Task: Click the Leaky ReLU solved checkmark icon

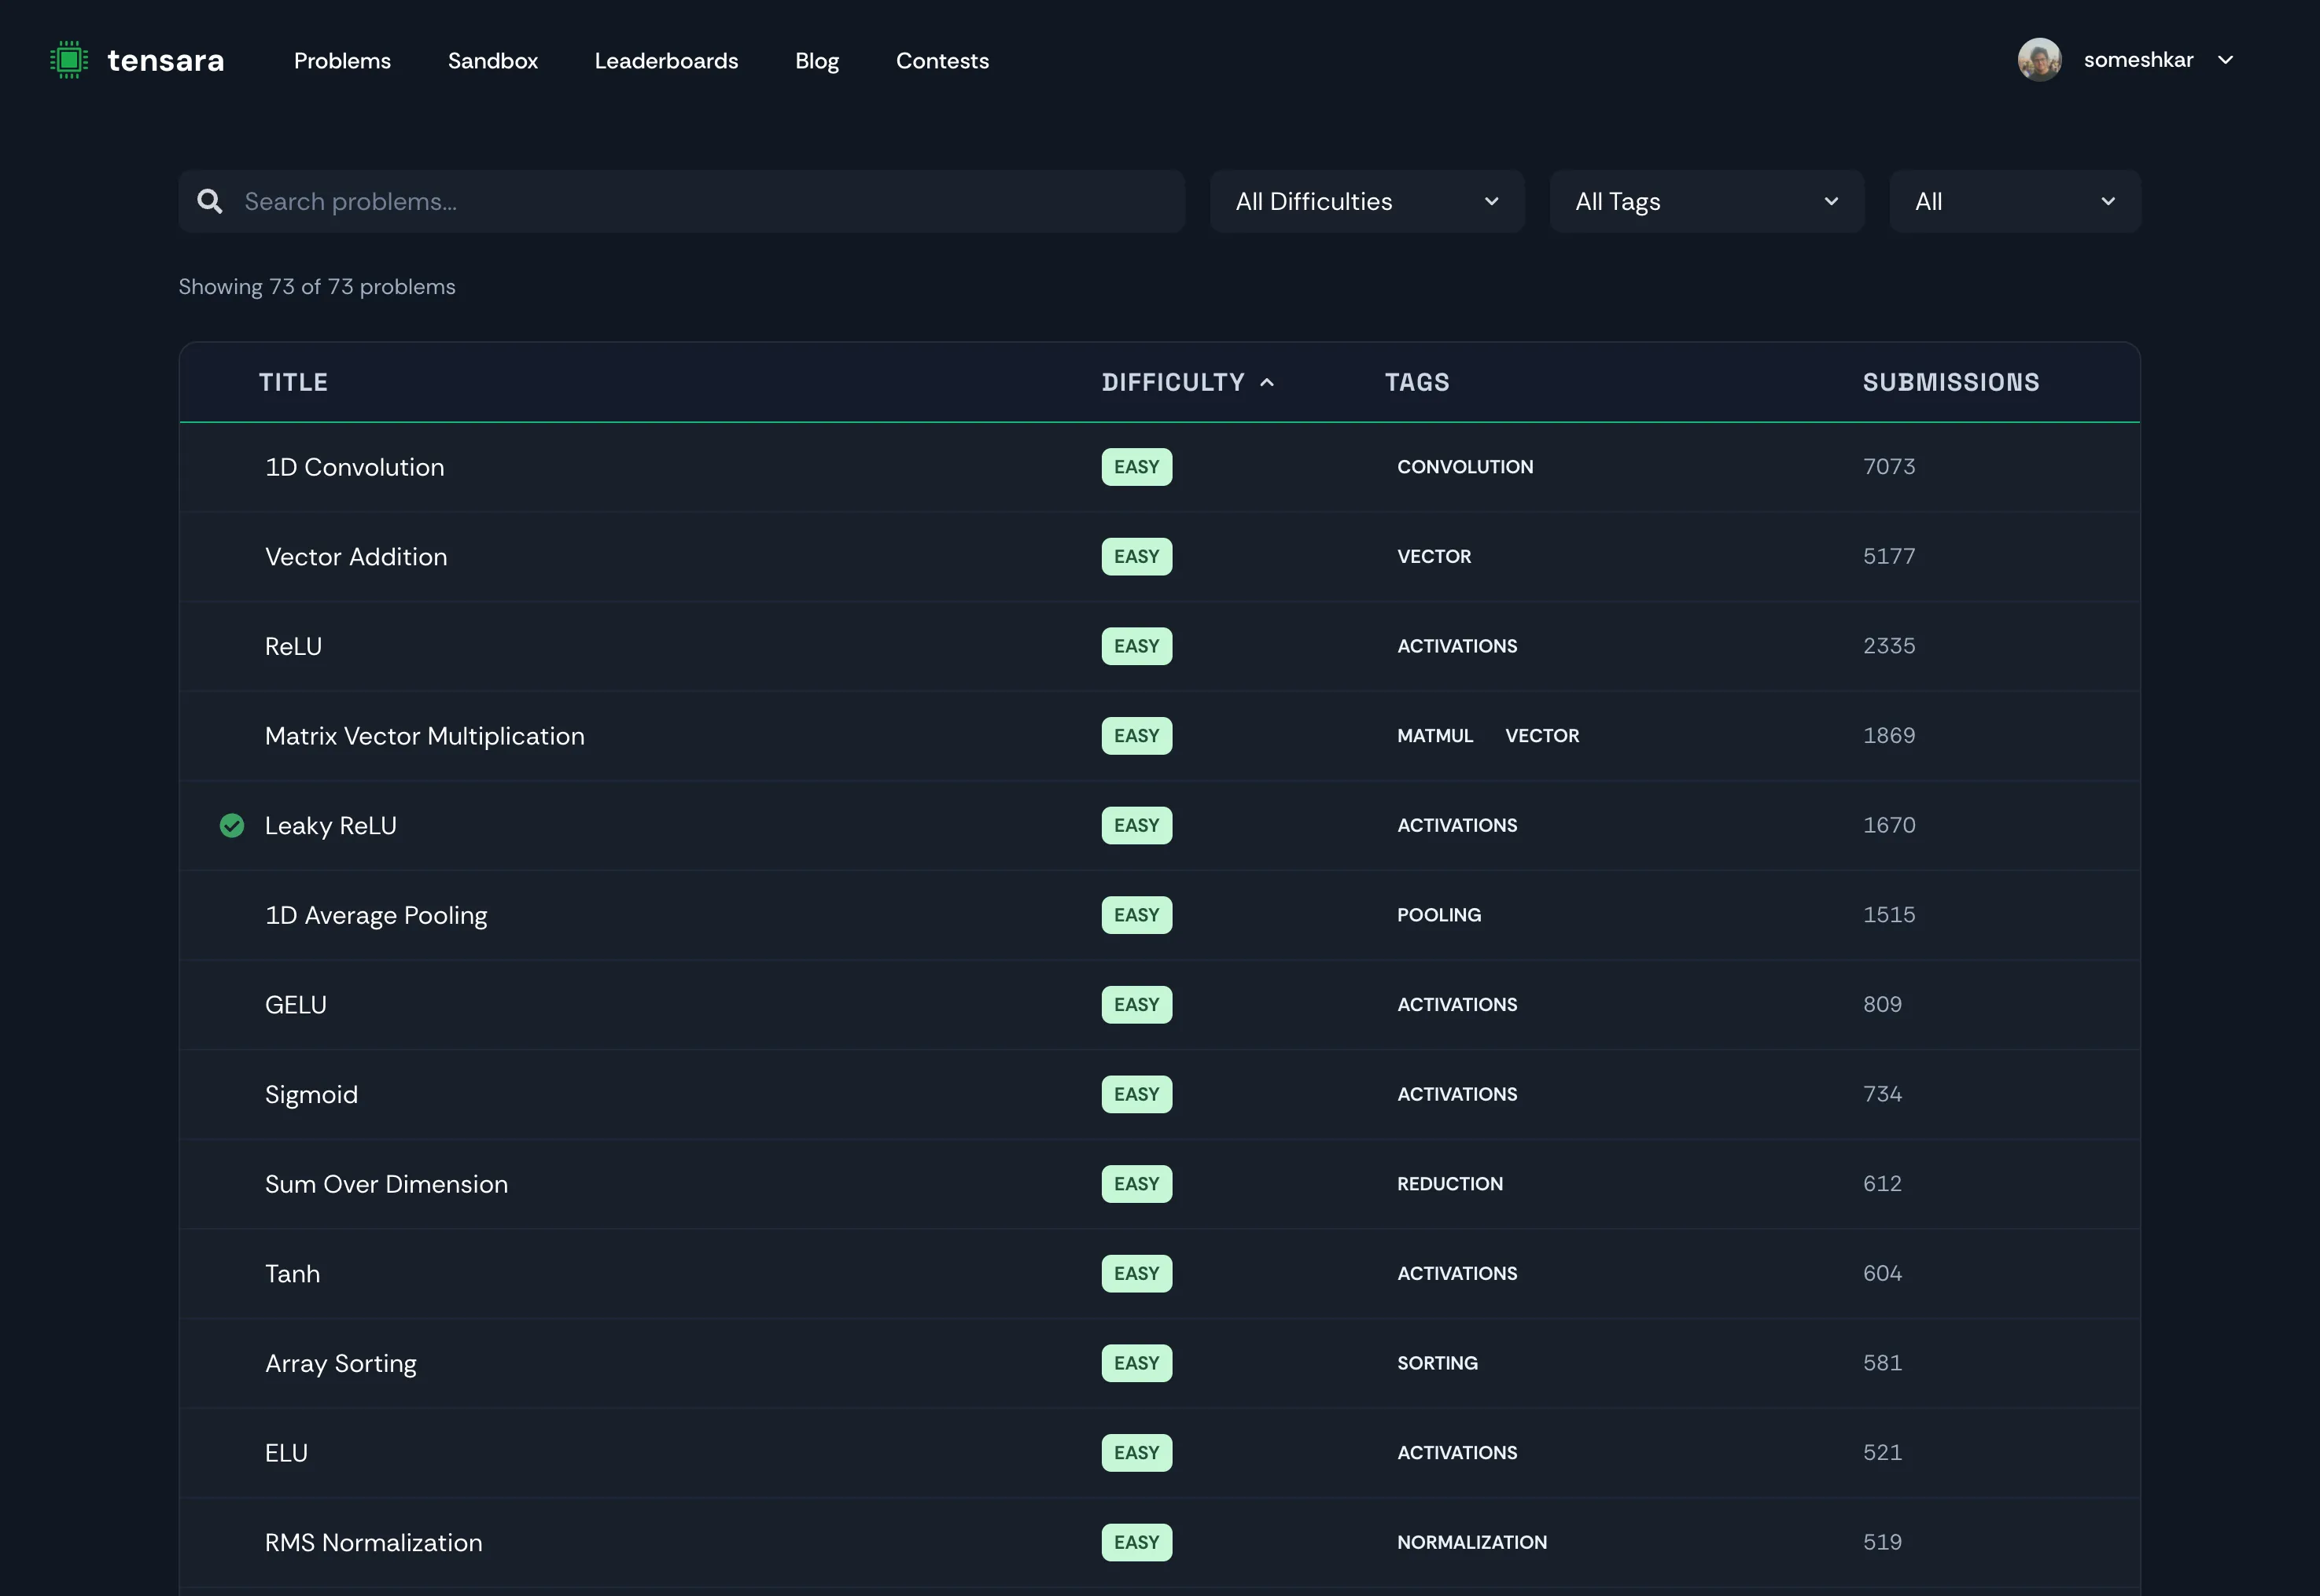Action: click(232, 826)
